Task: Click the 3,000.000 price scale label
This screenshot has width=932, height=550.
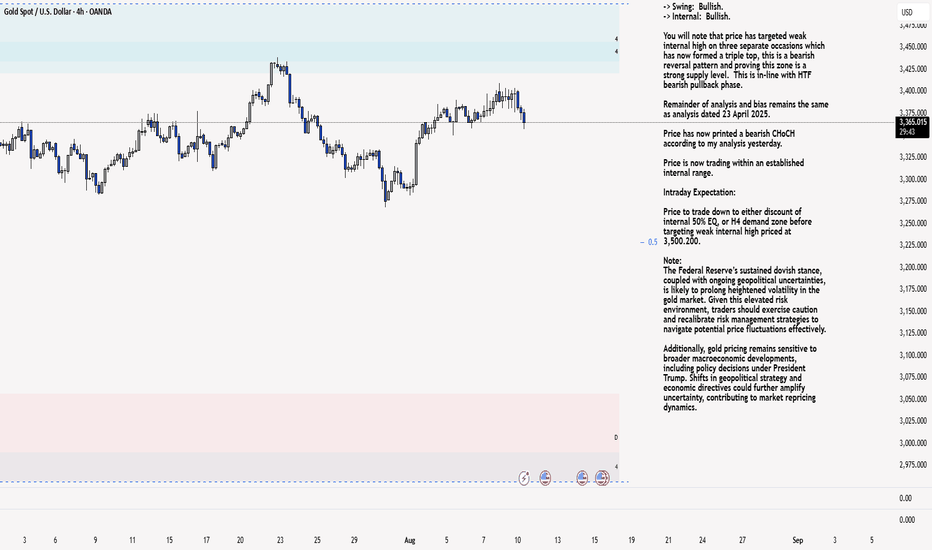Action: click(x=913, y=443)
